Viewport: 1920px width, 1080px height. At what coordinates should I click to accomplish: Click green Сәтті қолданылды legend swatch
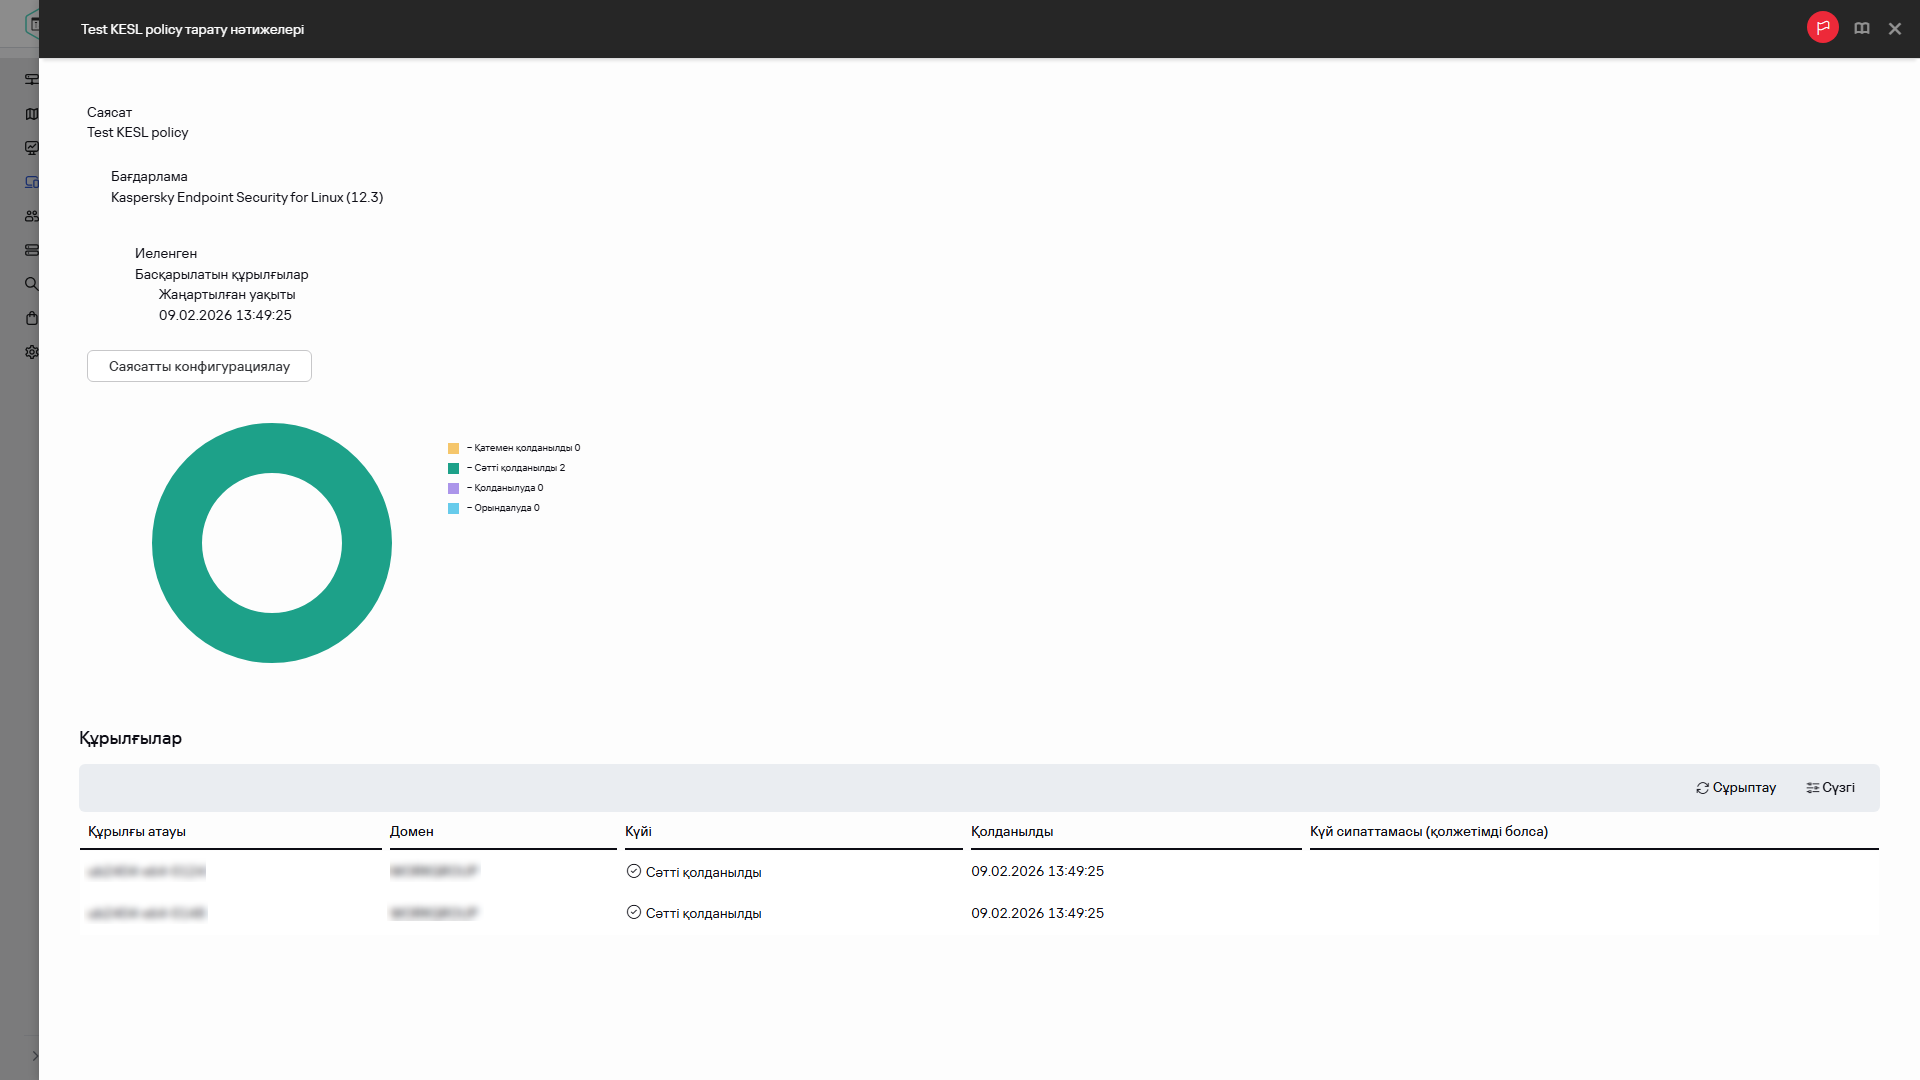click(453, 468)
